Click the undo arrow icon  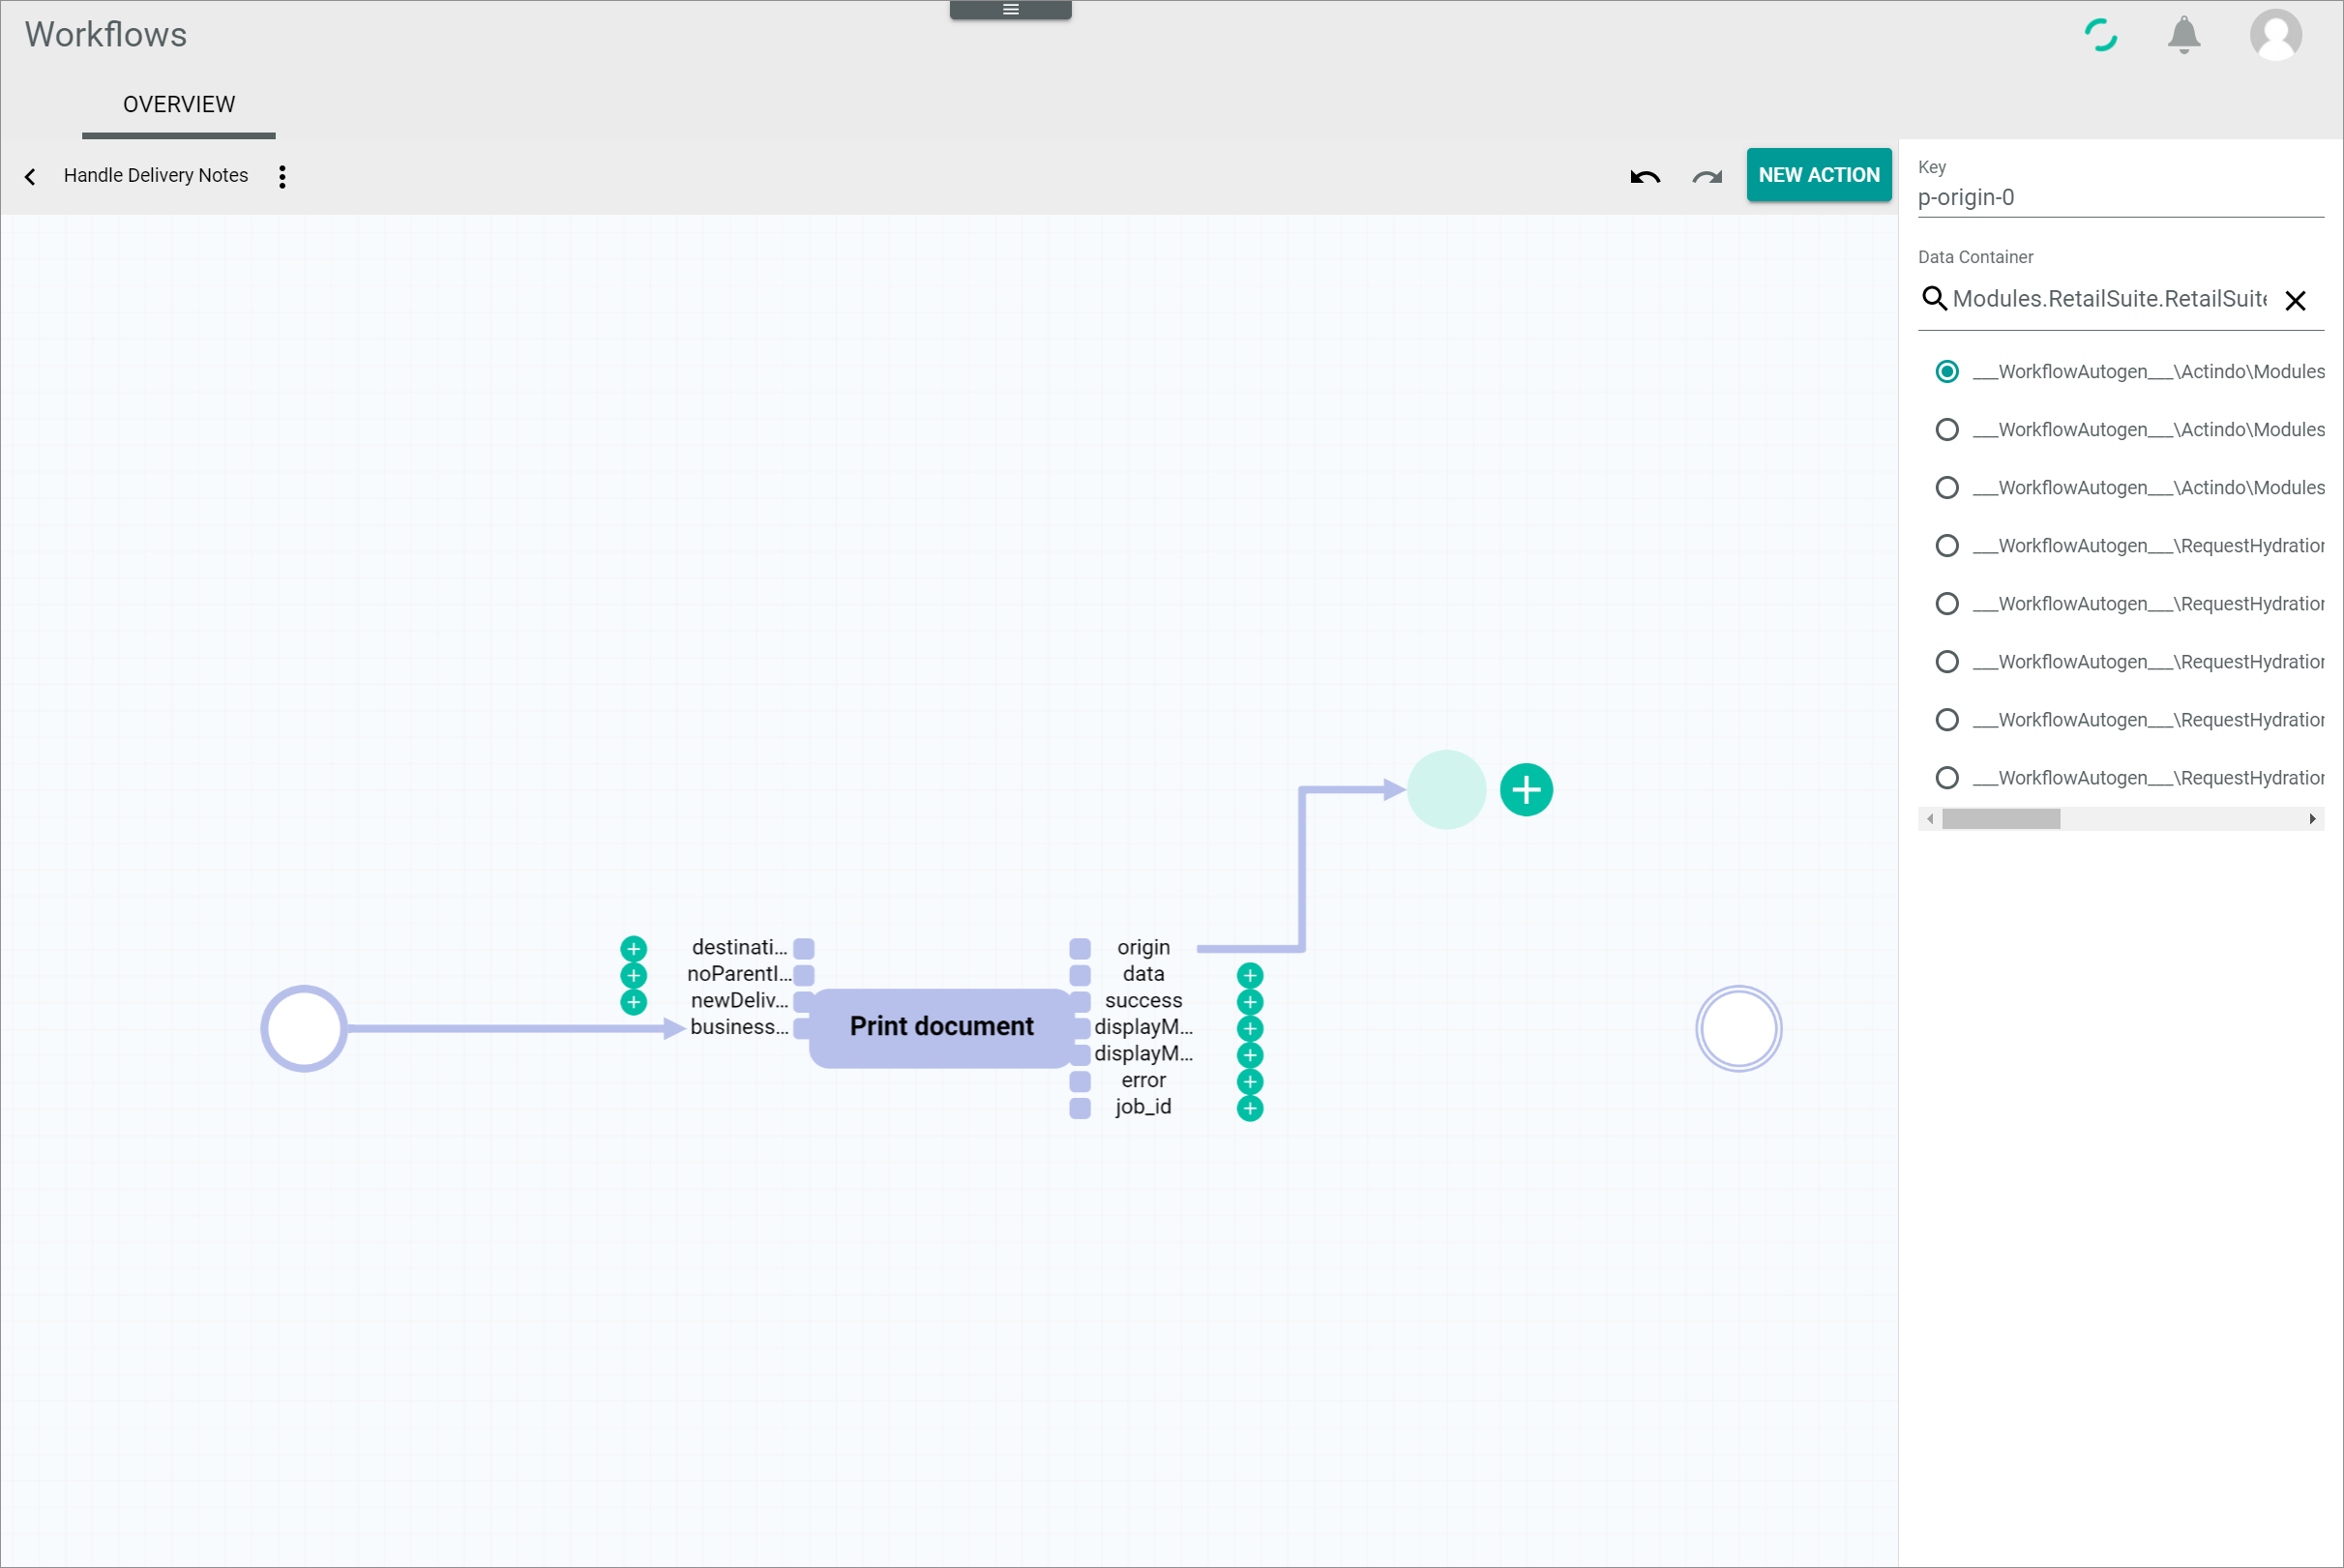point(1644,176)
